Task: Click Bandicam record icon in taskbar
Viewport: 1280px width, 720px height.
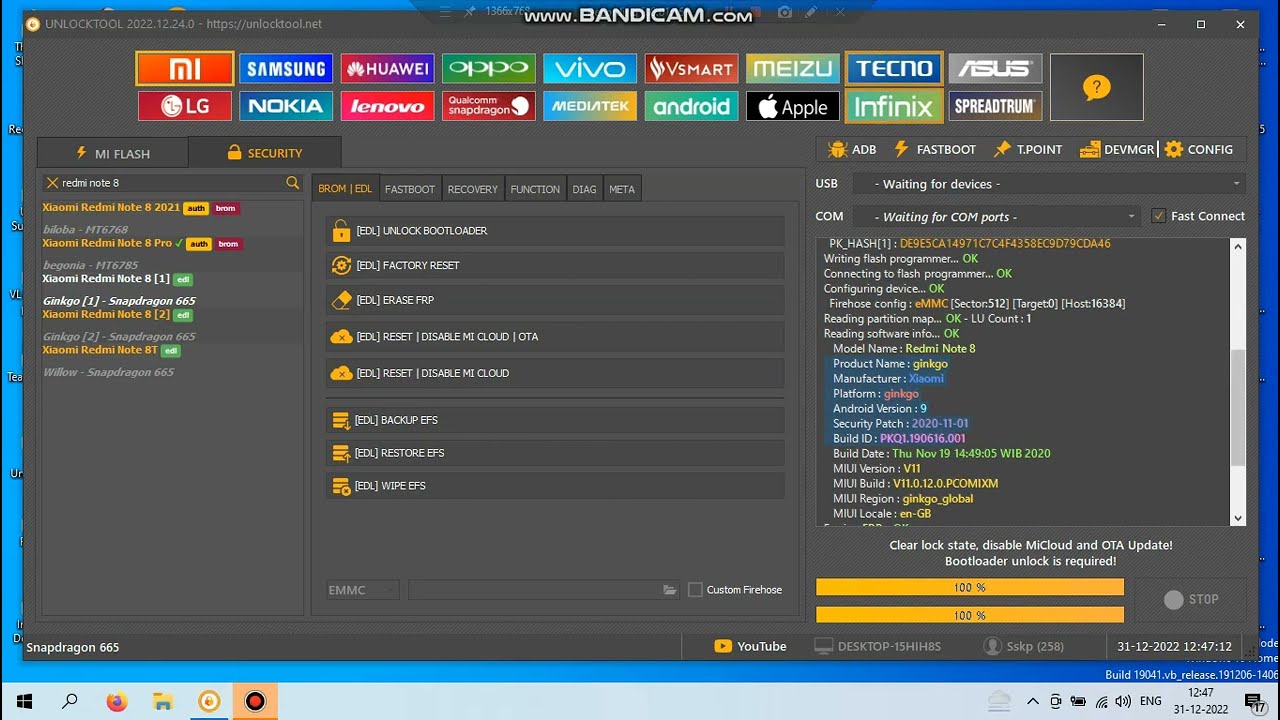Action: [255, 701]
